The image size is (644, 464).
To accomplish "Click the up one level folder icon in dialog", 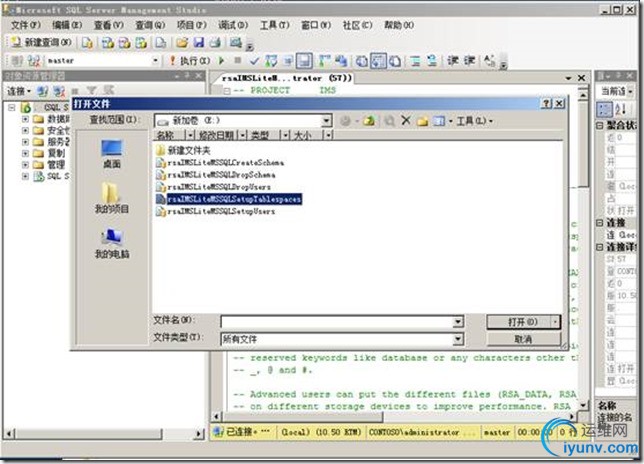I will point(369,120).
